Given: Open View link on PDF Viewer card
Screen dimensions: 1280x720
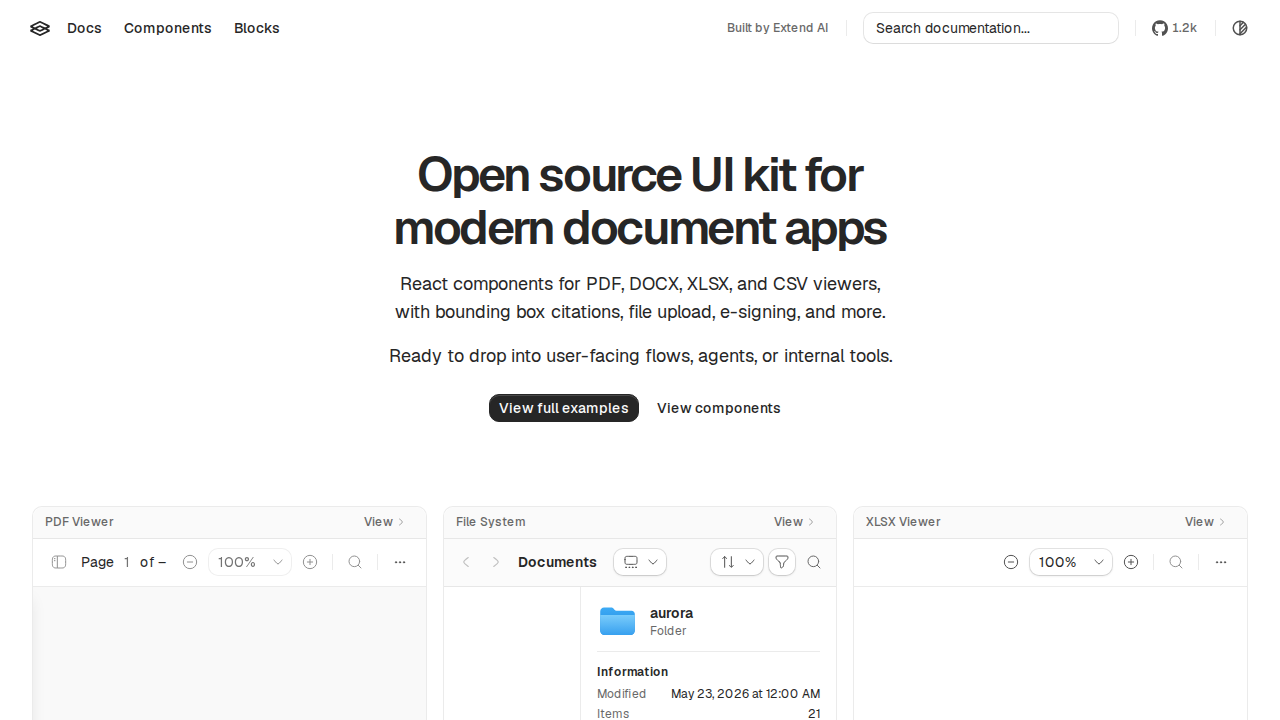Looking at the screenshot, I should tap(384, 522).
